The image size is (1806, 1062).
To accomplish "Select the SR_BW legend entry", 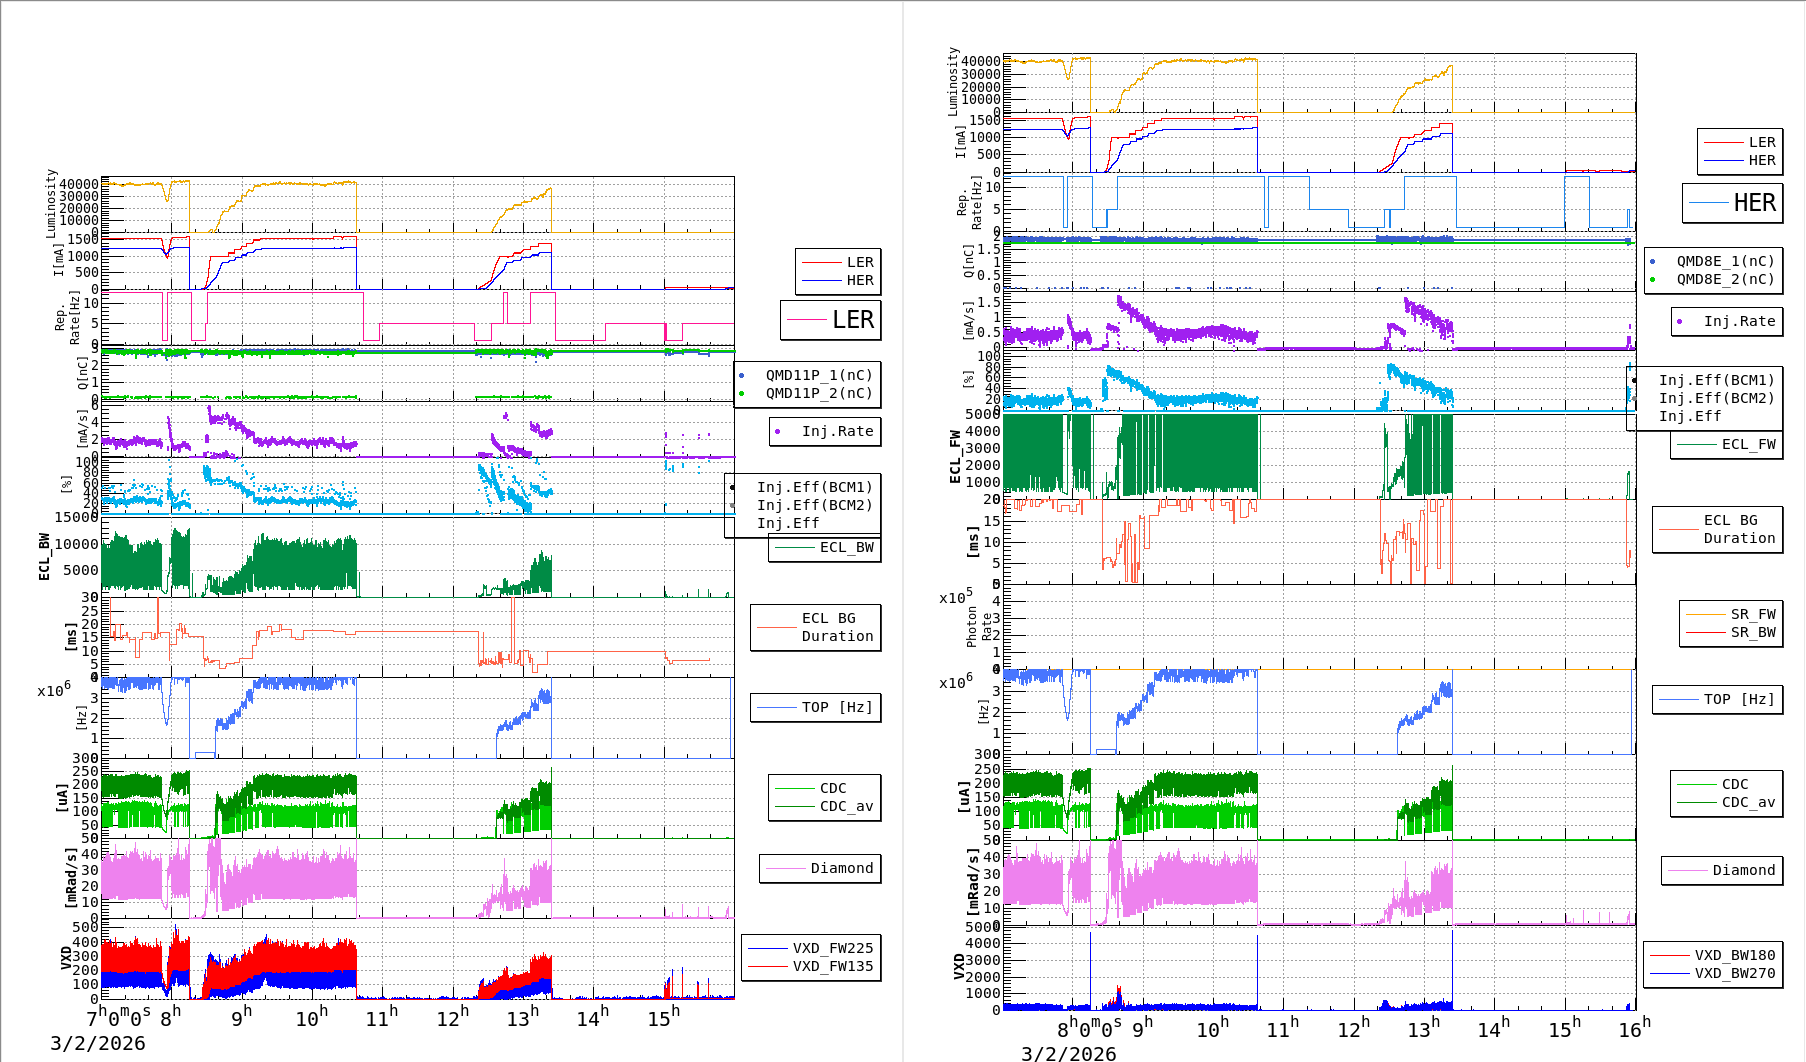I will pyautogui.click(x=1731, y=632).
